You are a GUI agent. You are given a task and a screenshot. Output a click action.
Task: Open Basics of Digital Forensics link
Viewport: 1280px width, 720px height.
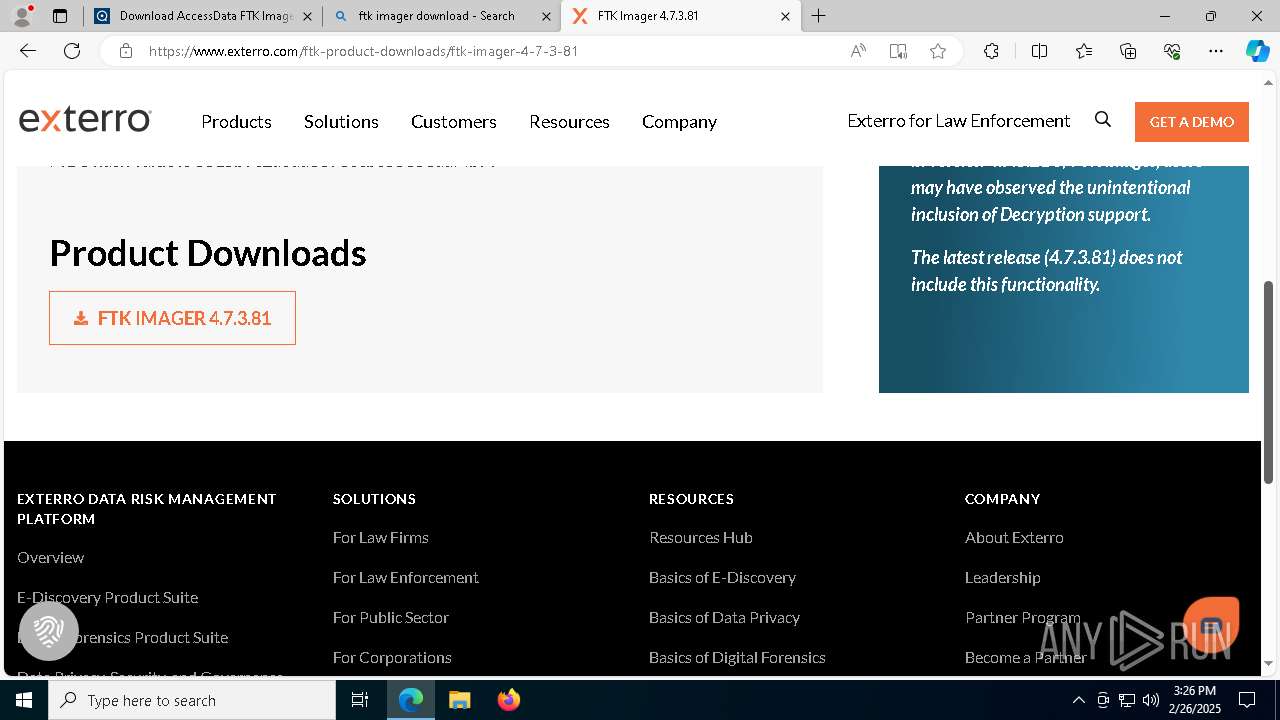pyautogui.click(x=737, y=657)
